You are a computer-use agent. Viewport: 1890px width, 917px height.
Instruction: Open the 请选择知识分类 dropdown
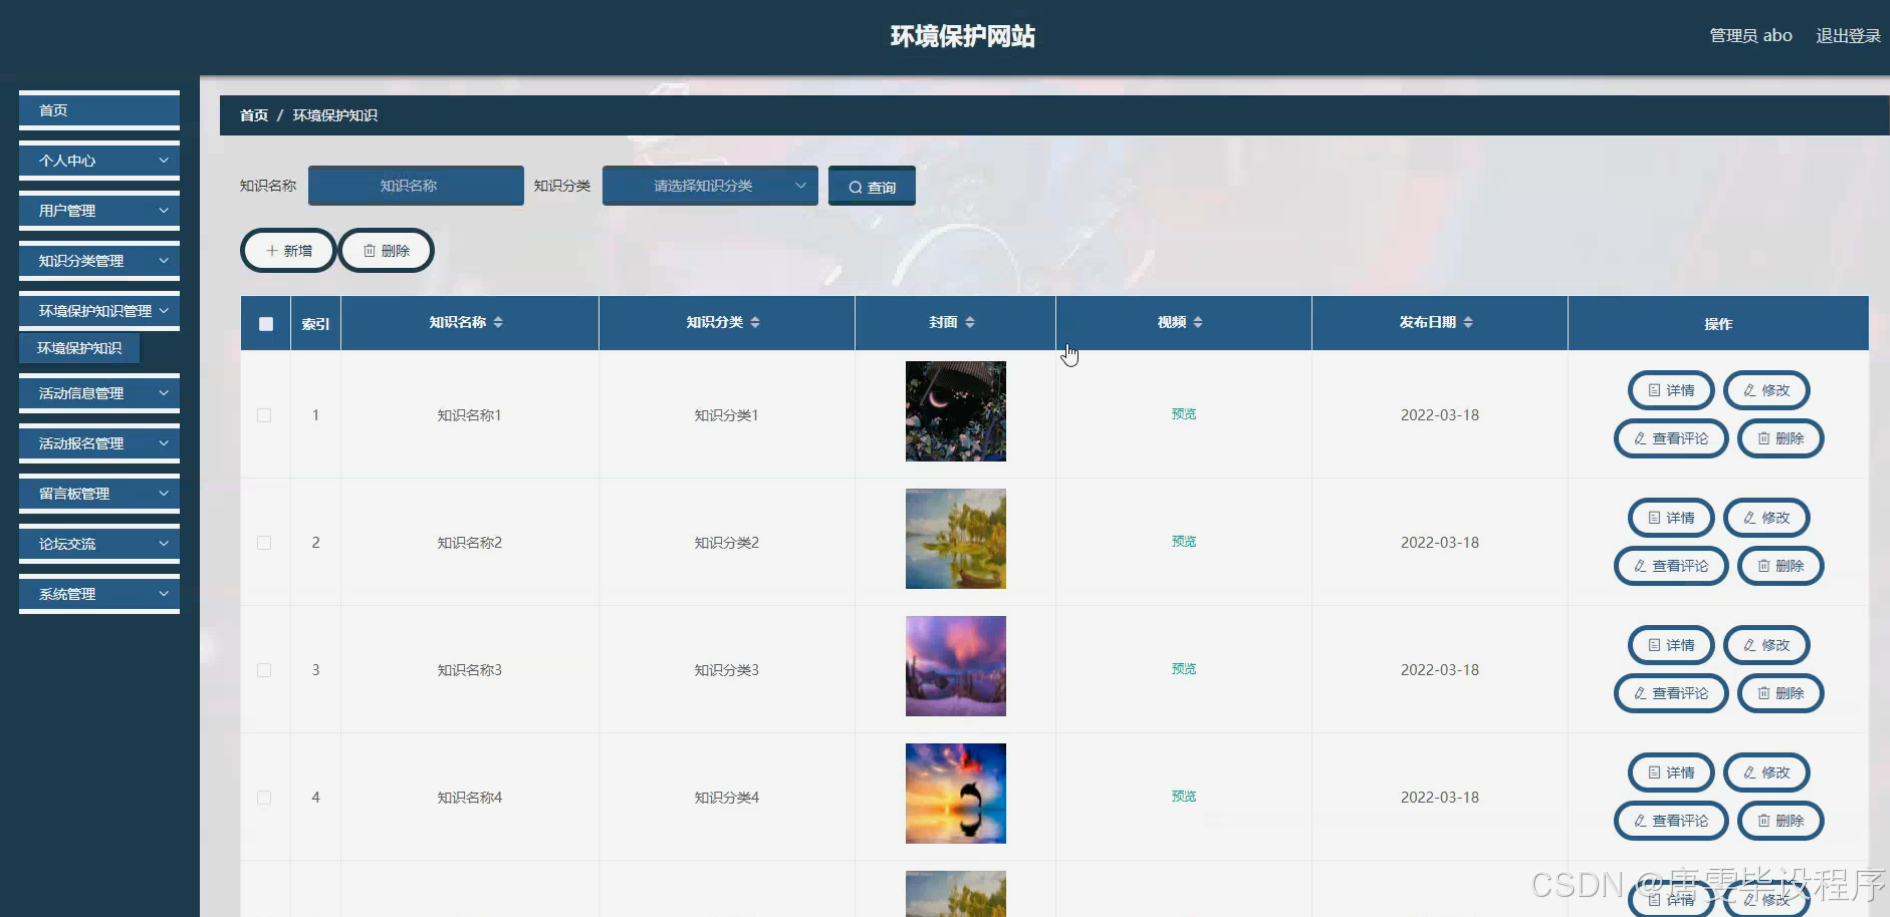coord(710,185)
